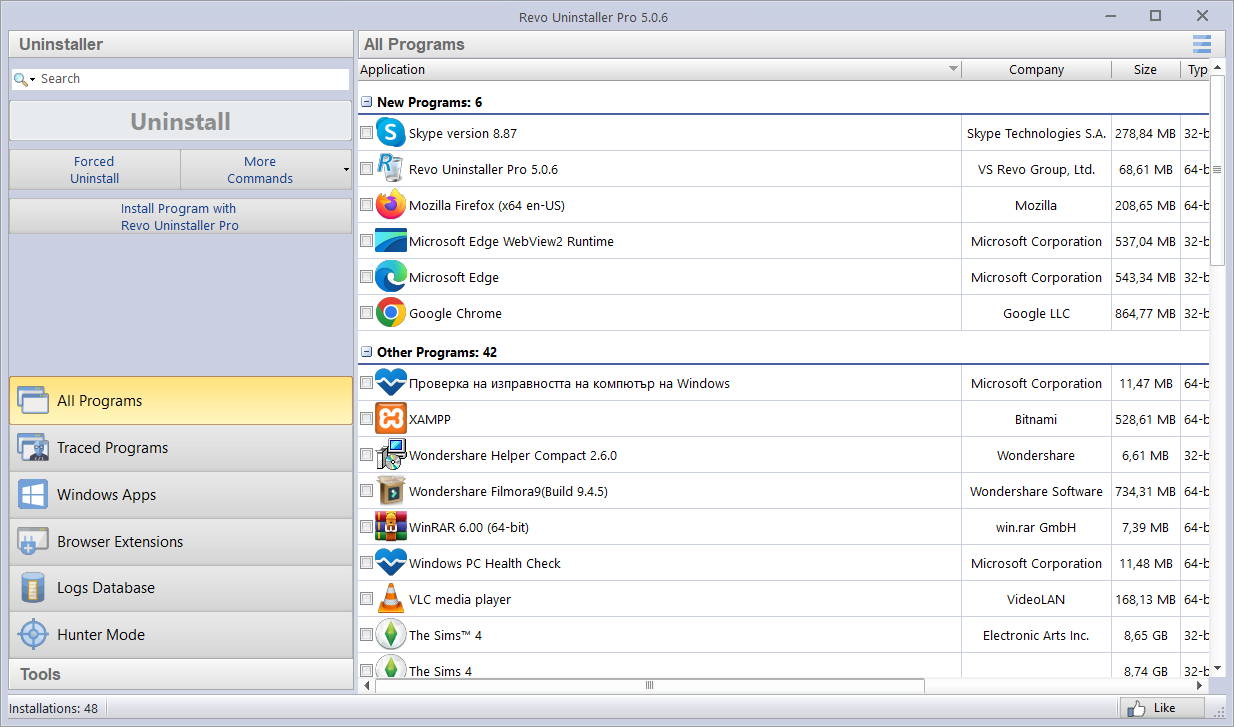The width and height of the screenshot is (1234, 727).
Task: Click the Проверка на изправността heart icon
Action: pyautogui.click(x=390, y=383)
